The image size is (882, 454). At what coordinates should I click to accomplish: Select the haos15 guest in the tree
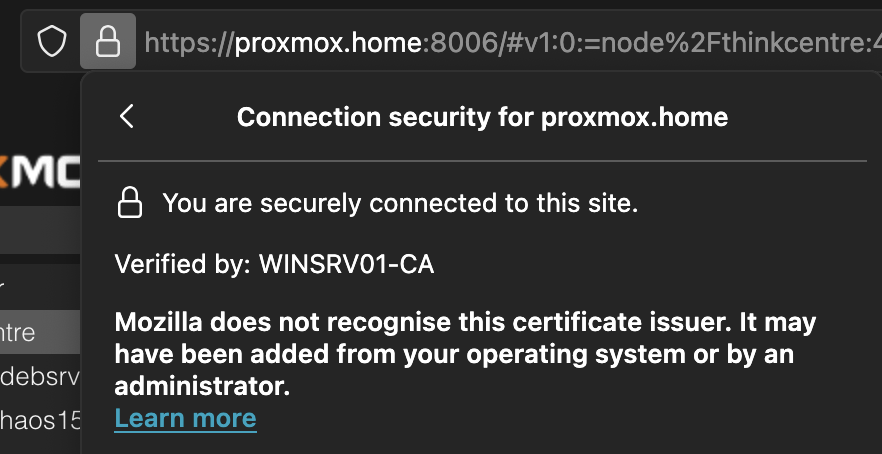pos(40,420)
